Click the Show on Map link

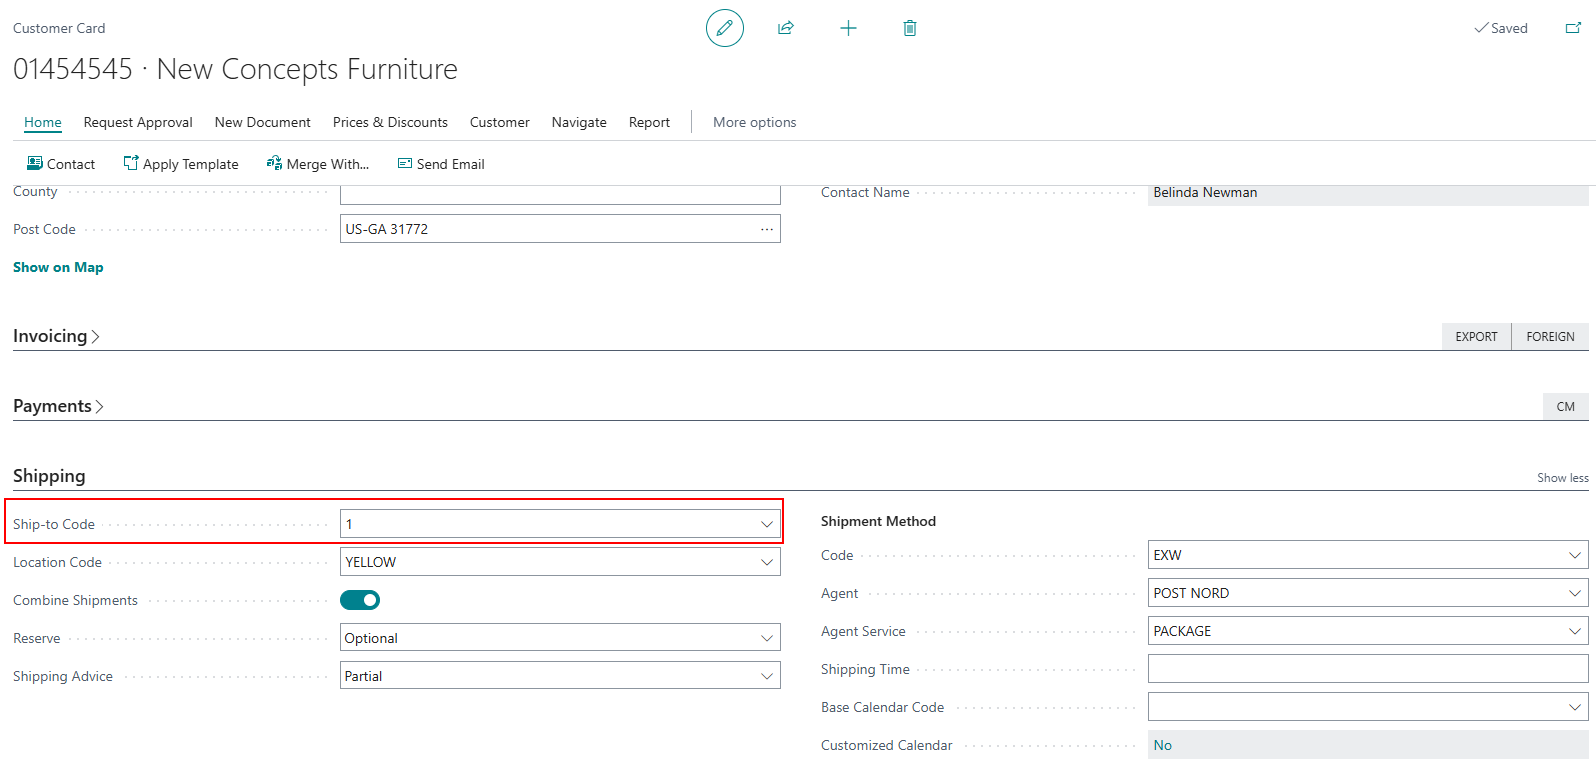pos(58,267)
